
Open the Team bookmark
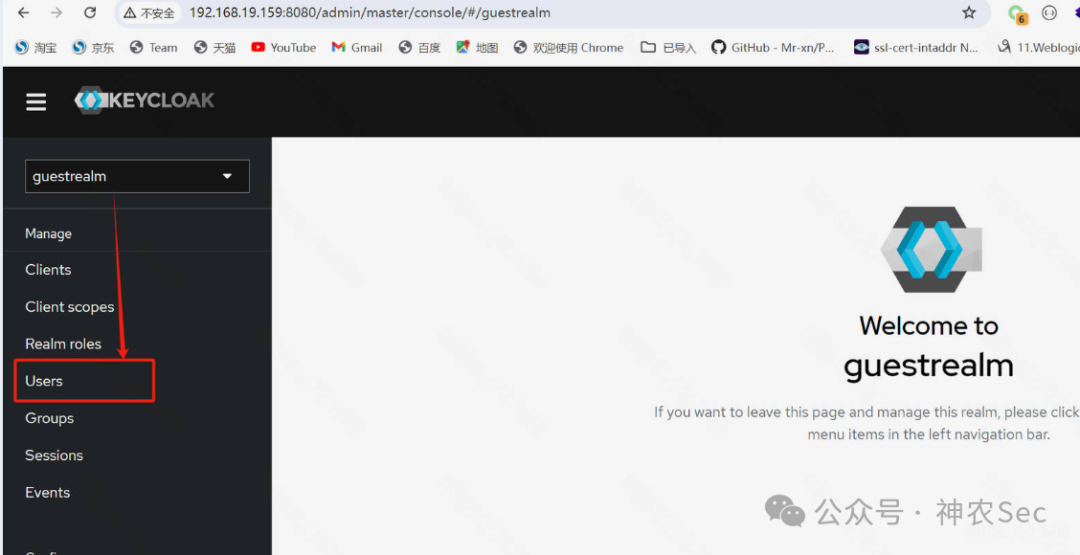tap(154, 48)
